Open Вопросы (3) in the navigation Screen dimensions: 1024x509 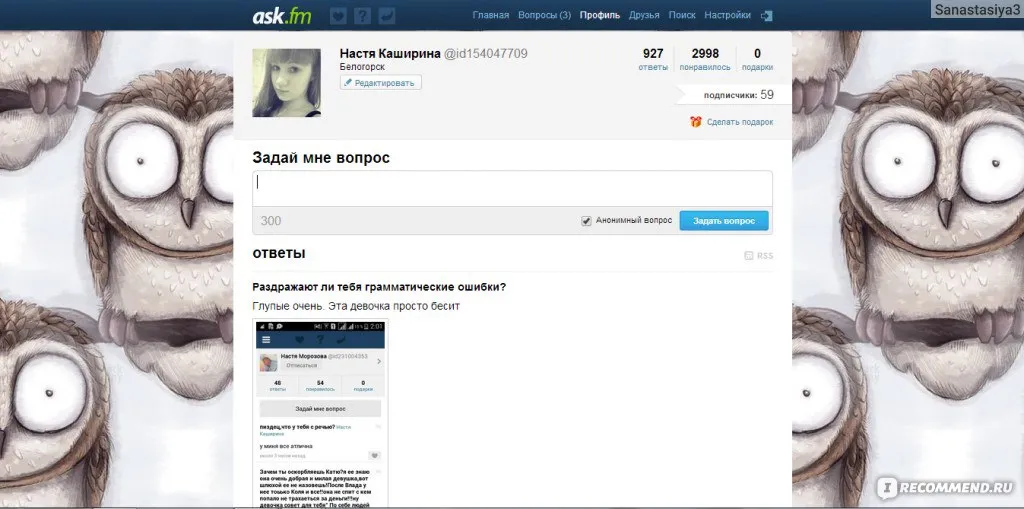point(544,15)
